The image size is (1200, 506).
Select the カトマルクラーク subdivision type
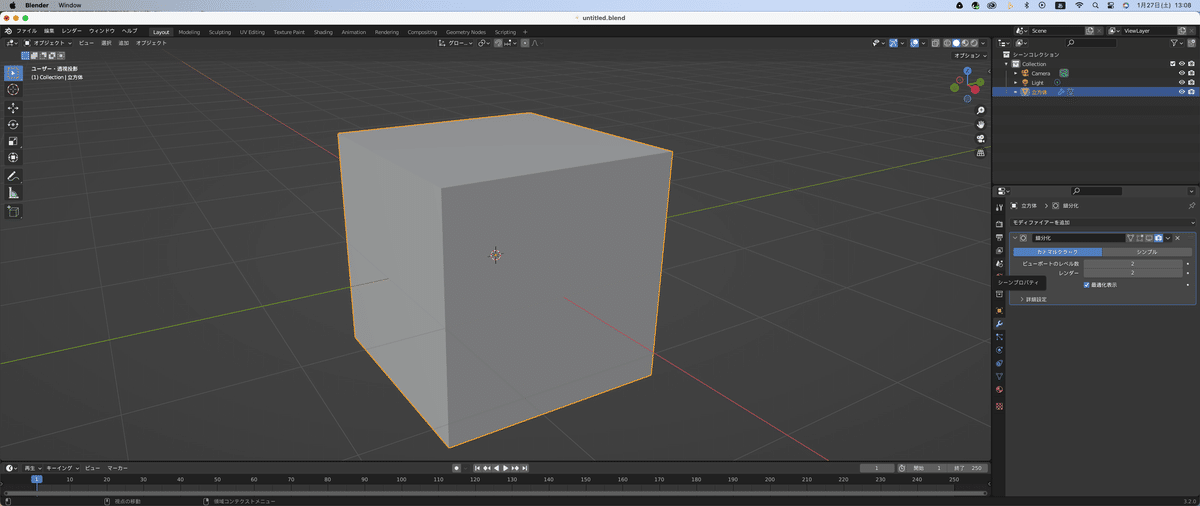tap(1056, 251)
